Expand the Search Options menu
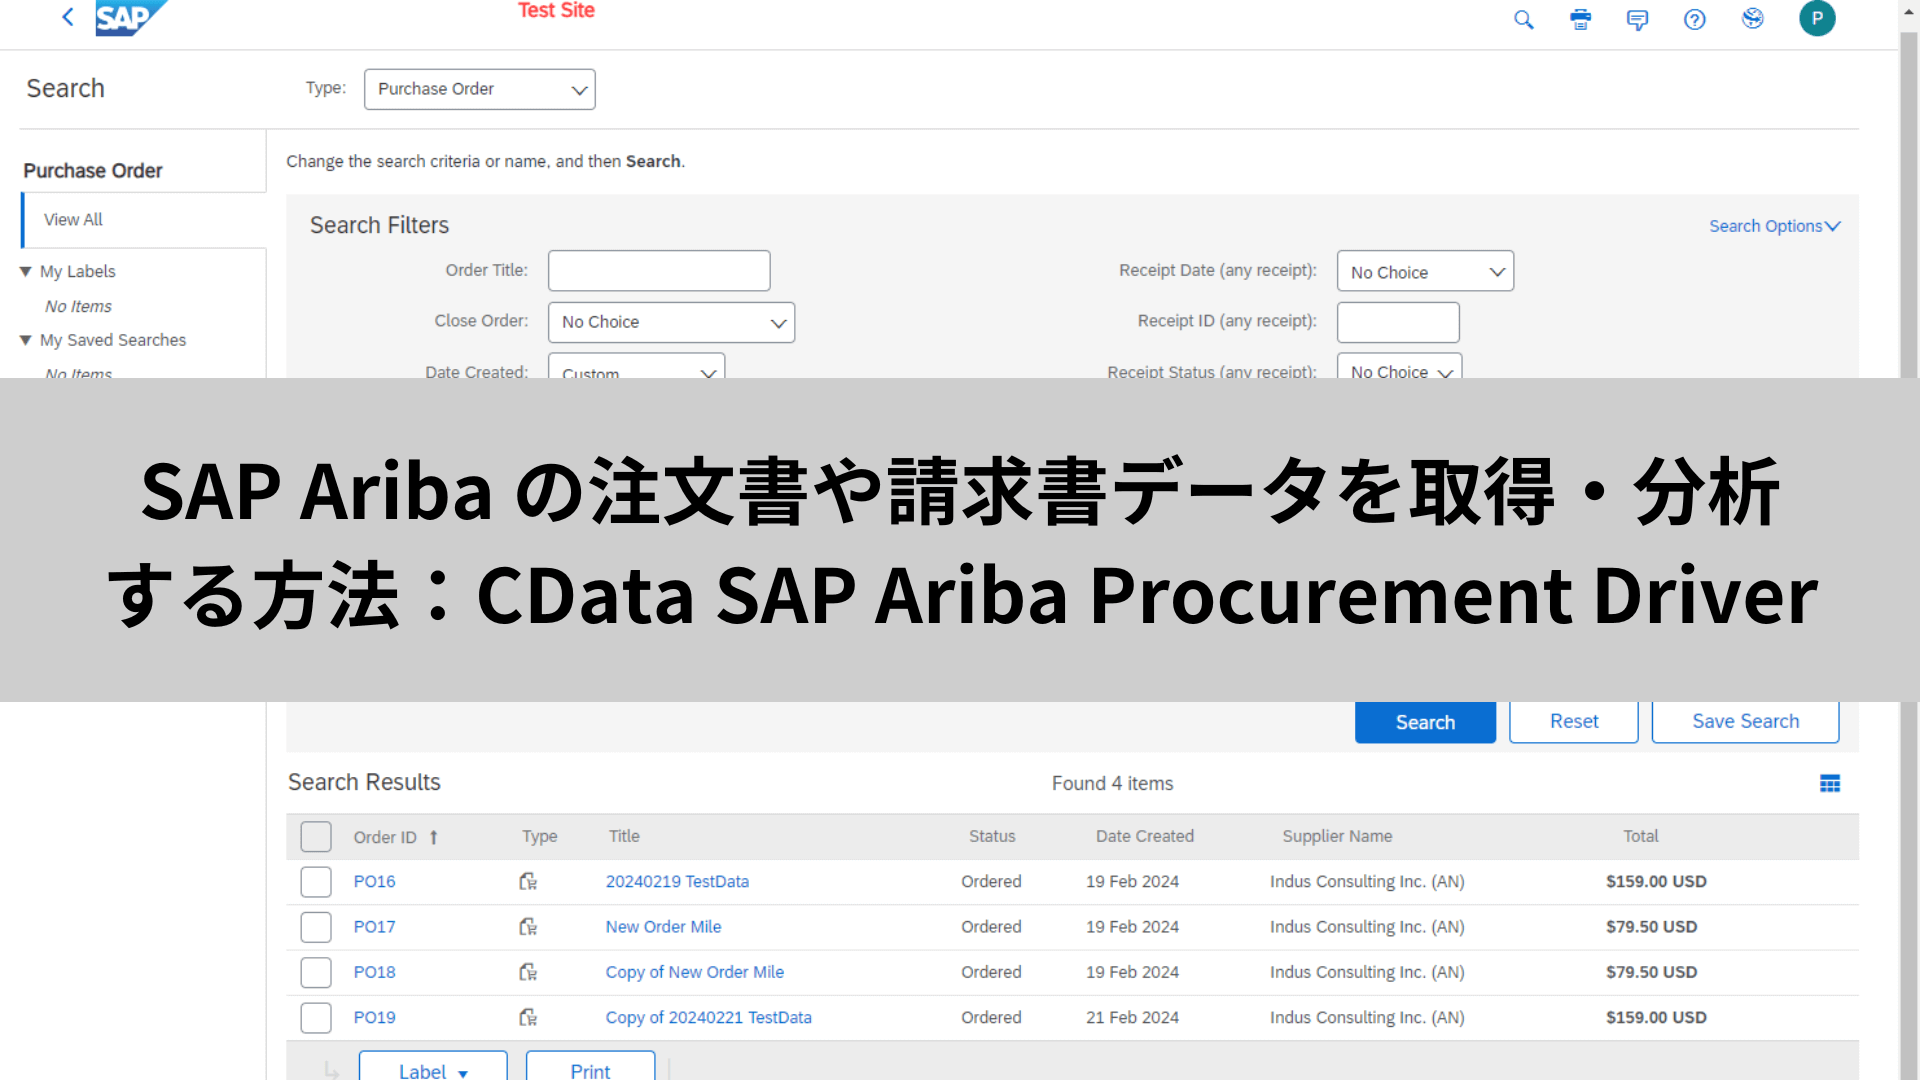 pos(1775,226)
